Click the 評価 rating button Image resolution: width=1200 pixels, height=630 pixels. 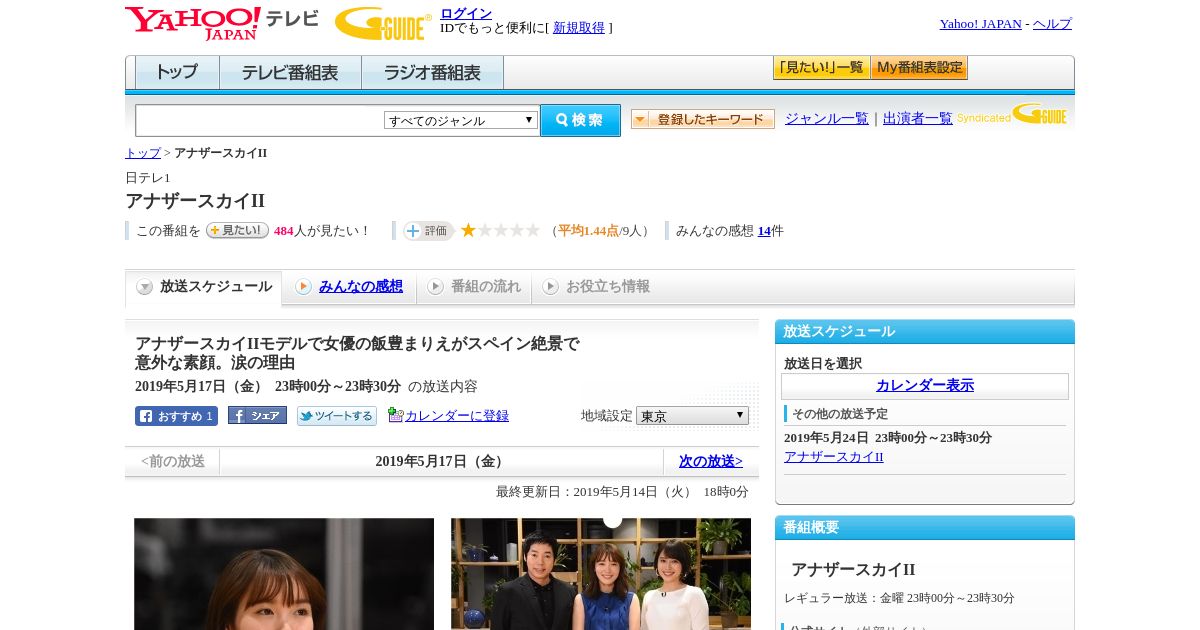click(428, 231)
